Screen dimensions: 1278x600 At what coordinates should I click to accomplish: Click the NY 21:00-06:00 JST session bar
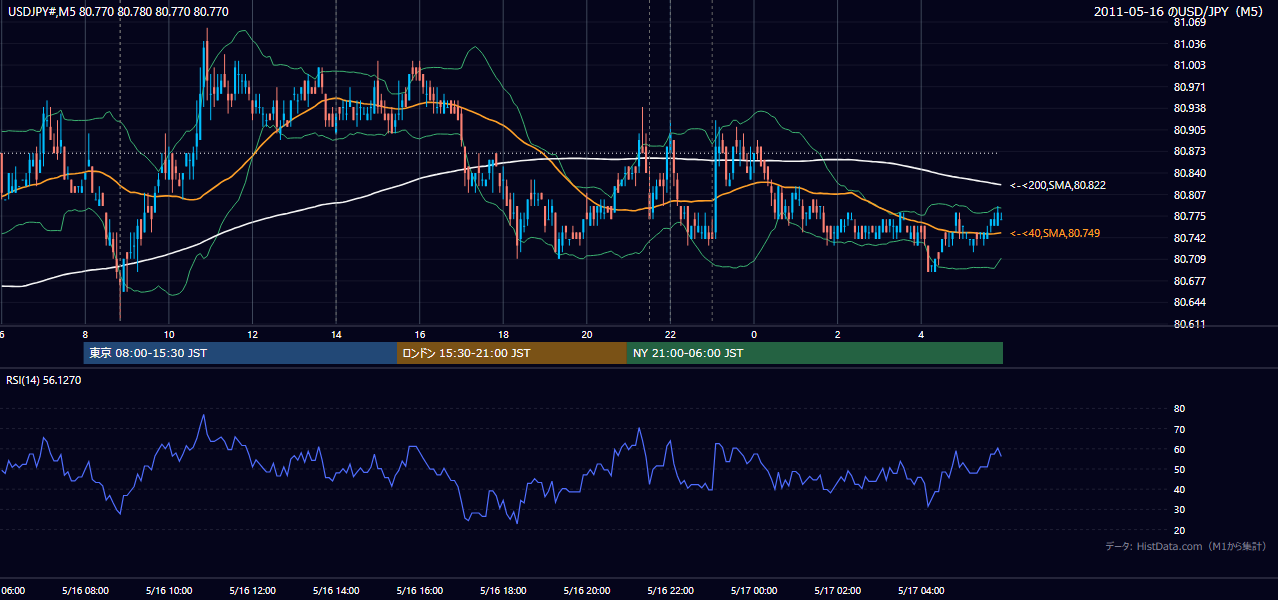tap(815, 353)
